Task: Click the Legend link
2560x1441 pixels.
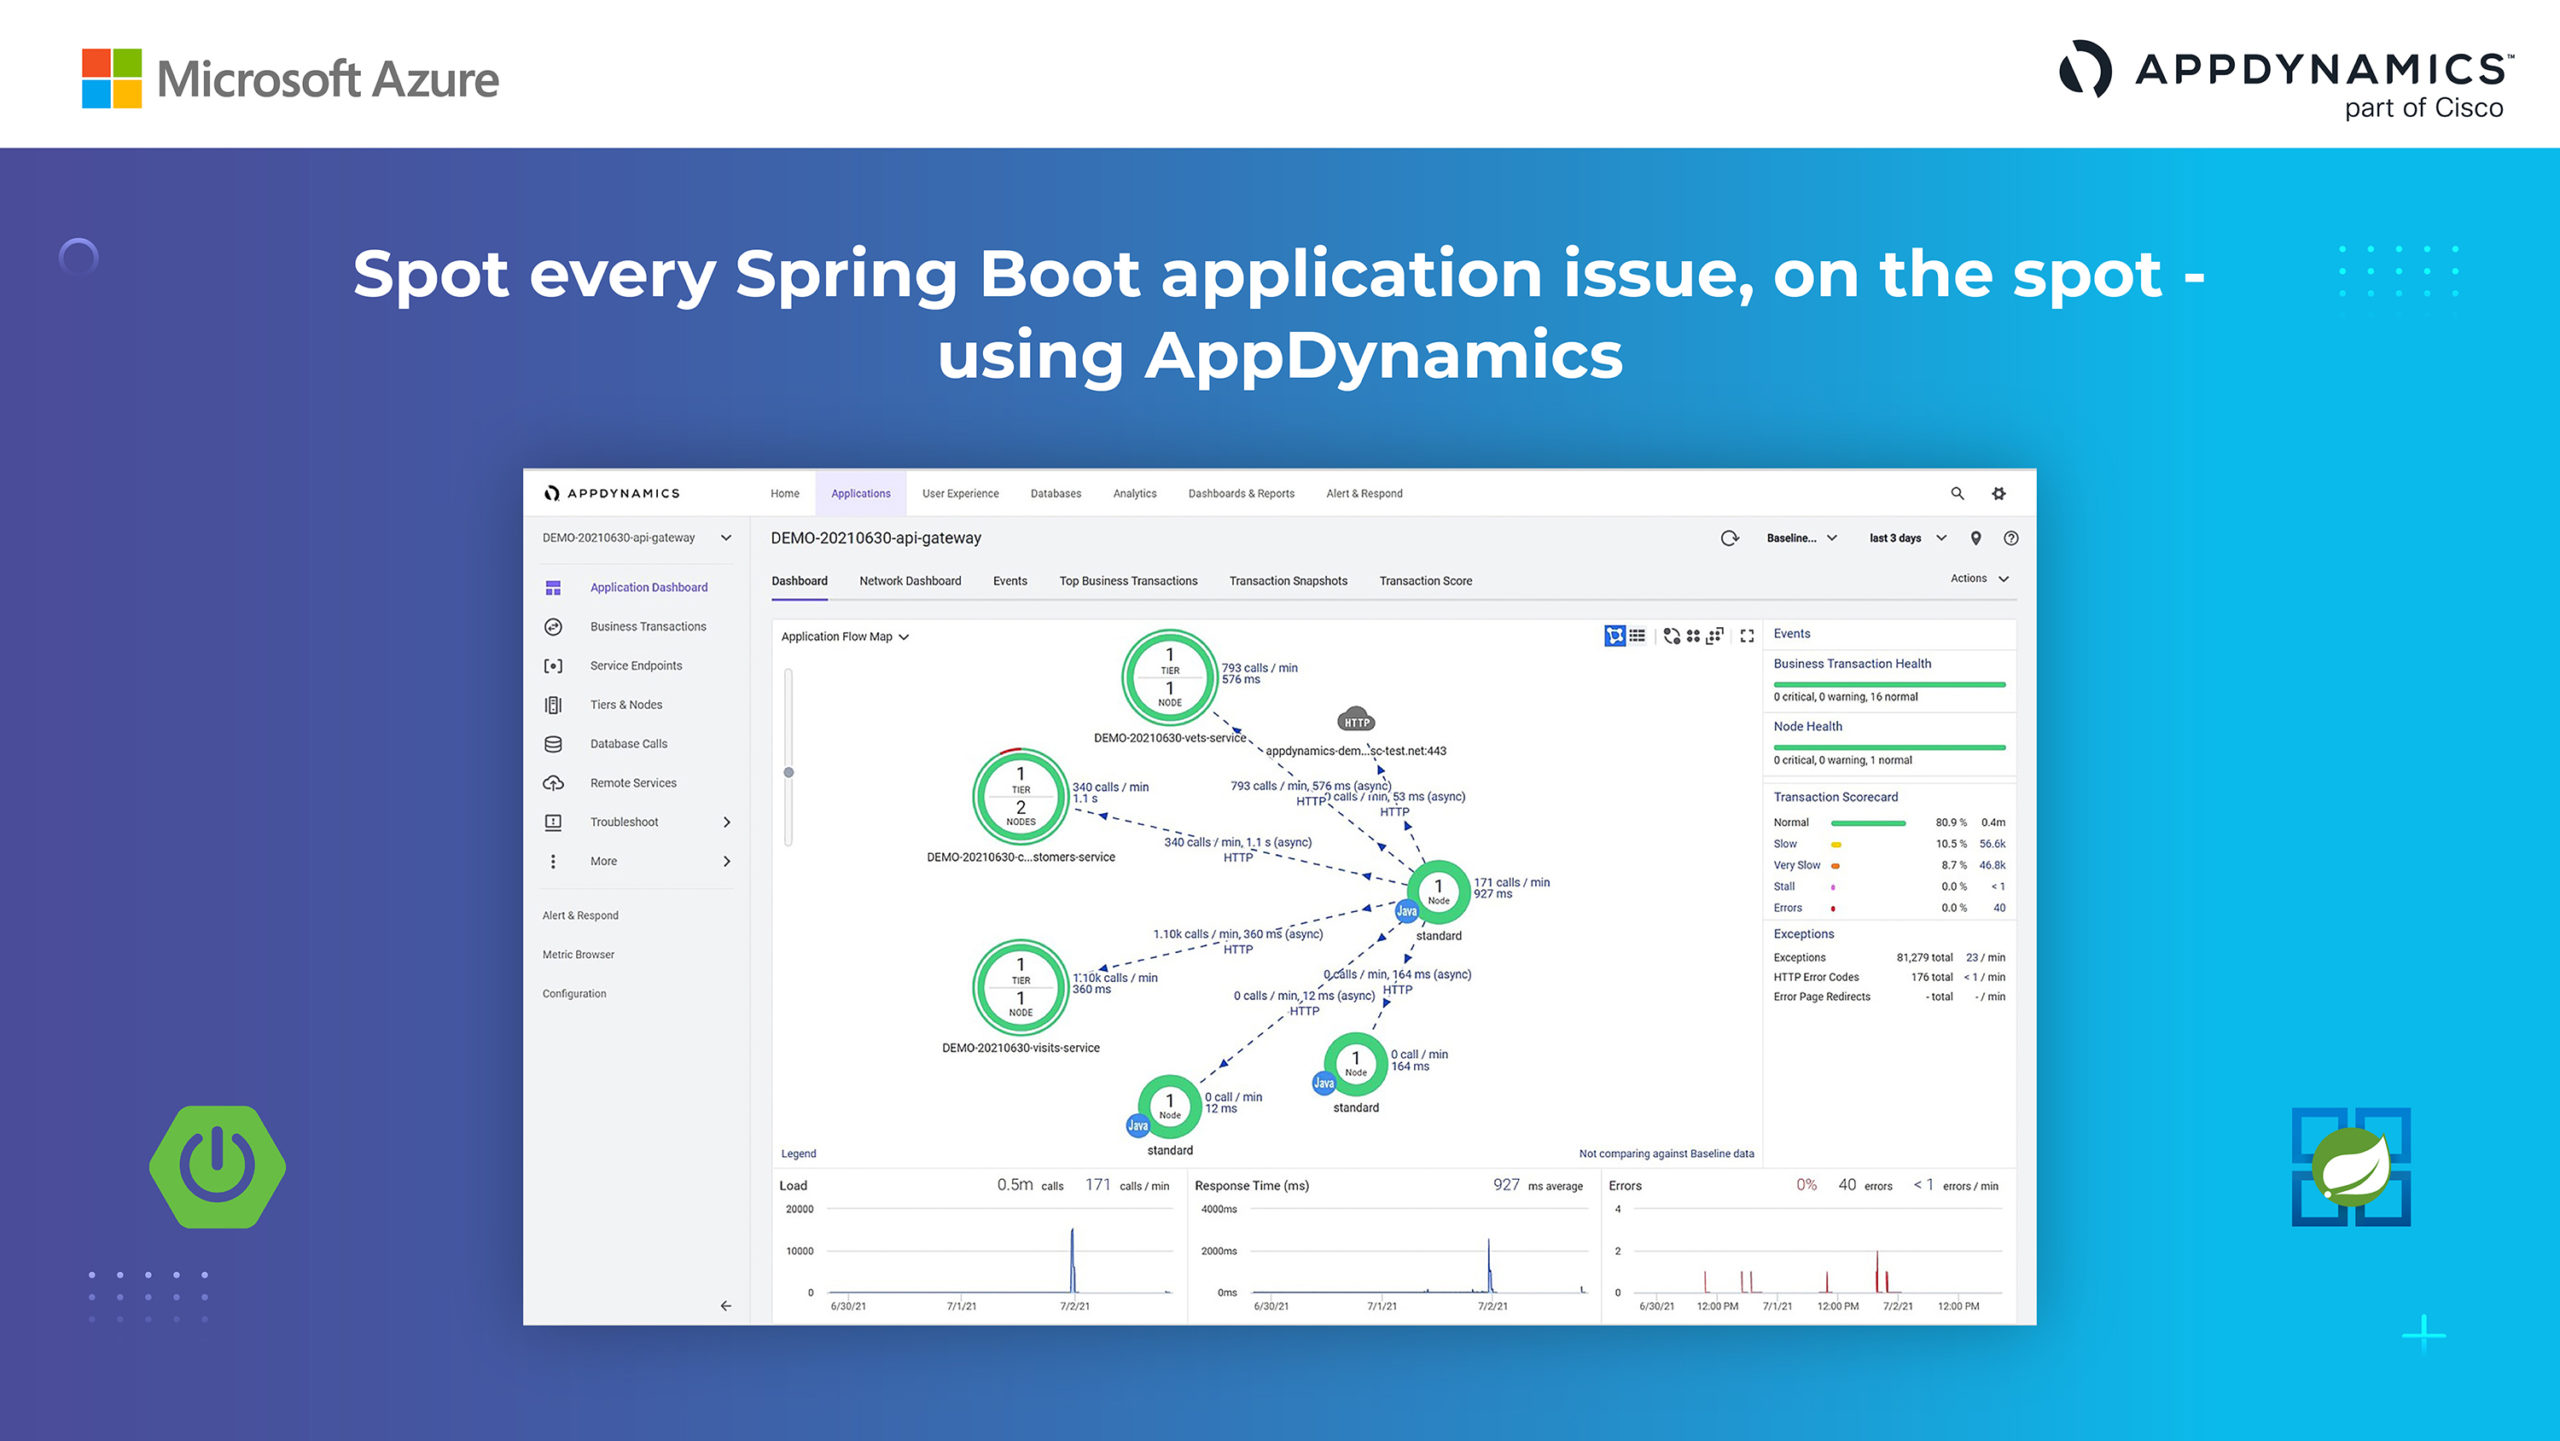Action: click(x=798, y=1153)
